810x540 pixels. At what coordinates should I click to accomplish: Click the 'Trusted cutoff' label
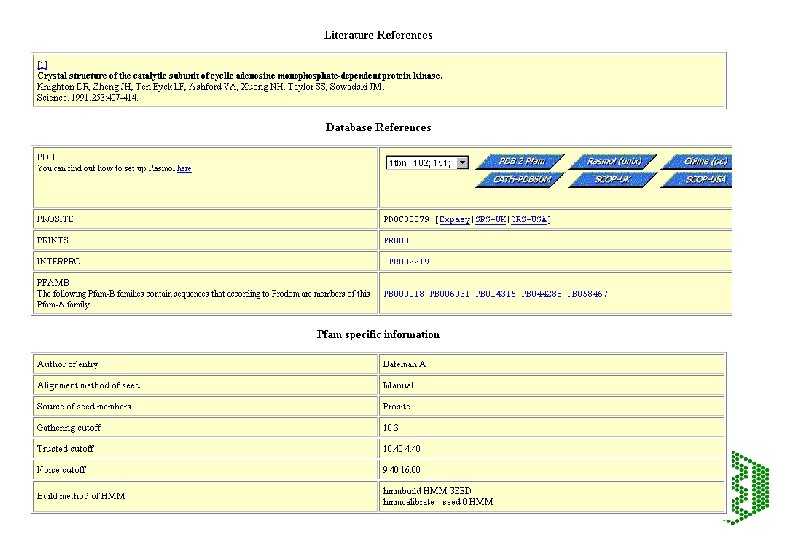tap(65, 449)
